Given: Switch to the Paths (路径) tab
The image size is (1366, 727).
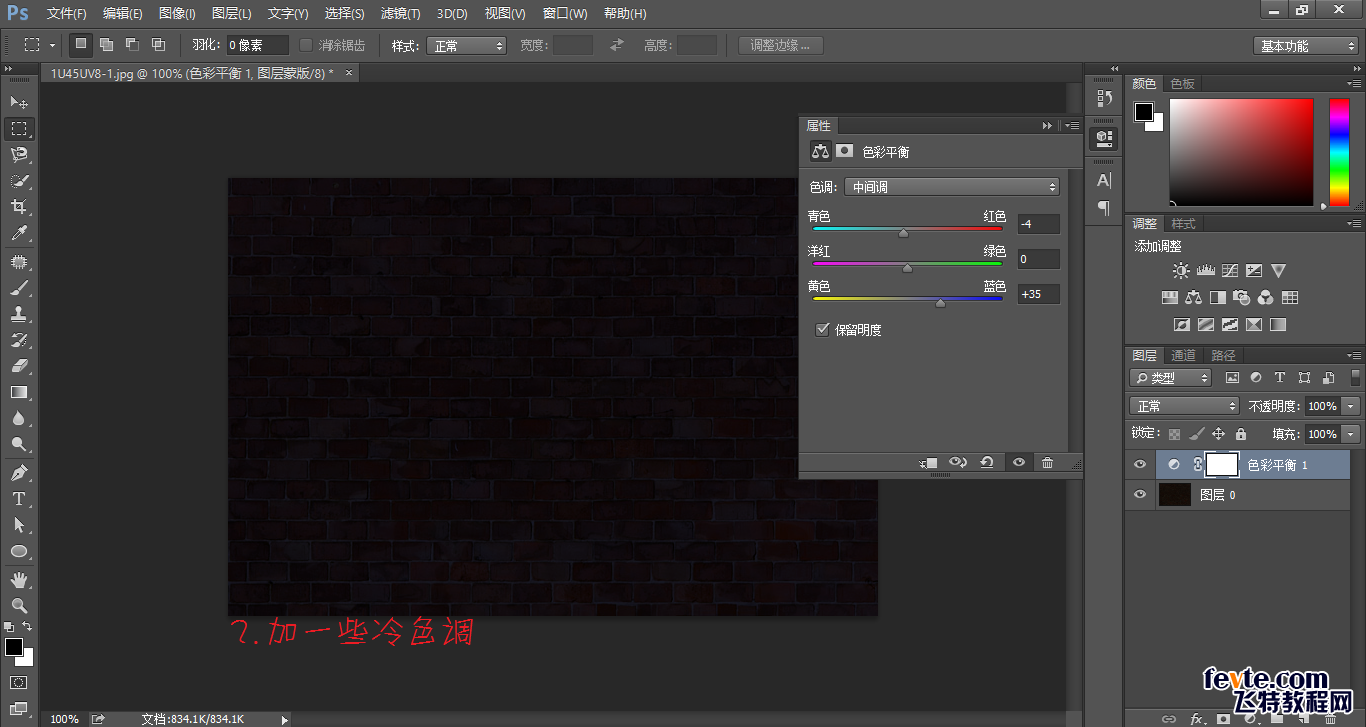Looking at the screenshot, I should (1223, 355).
